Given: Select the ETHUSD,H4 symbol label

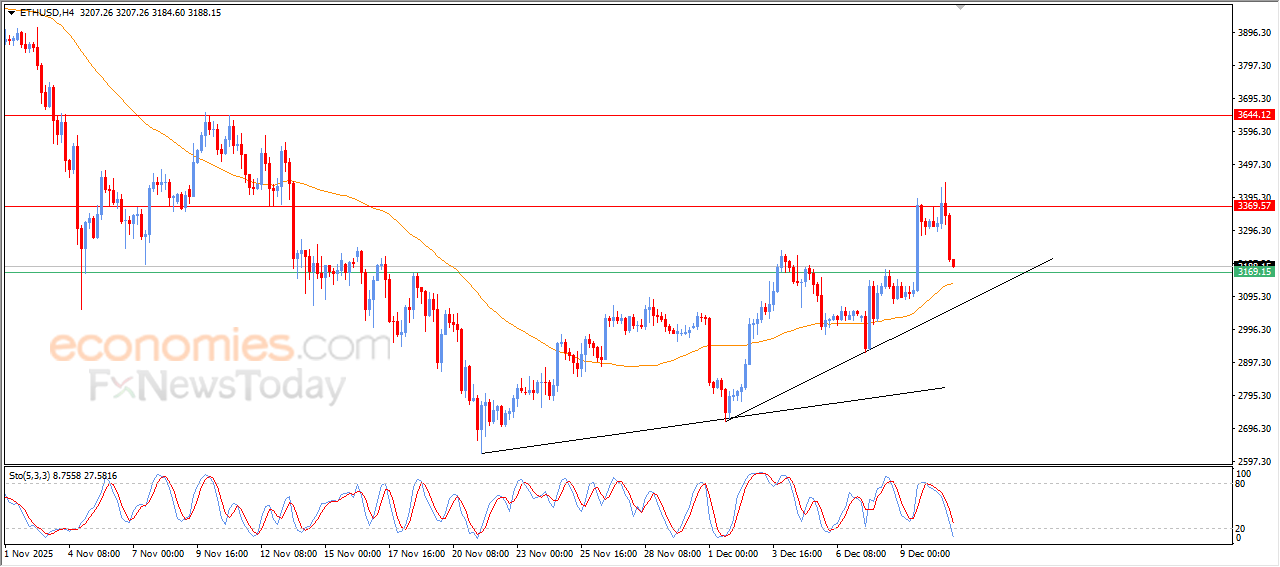Looking at the screenshot, I should pos(47,13).
